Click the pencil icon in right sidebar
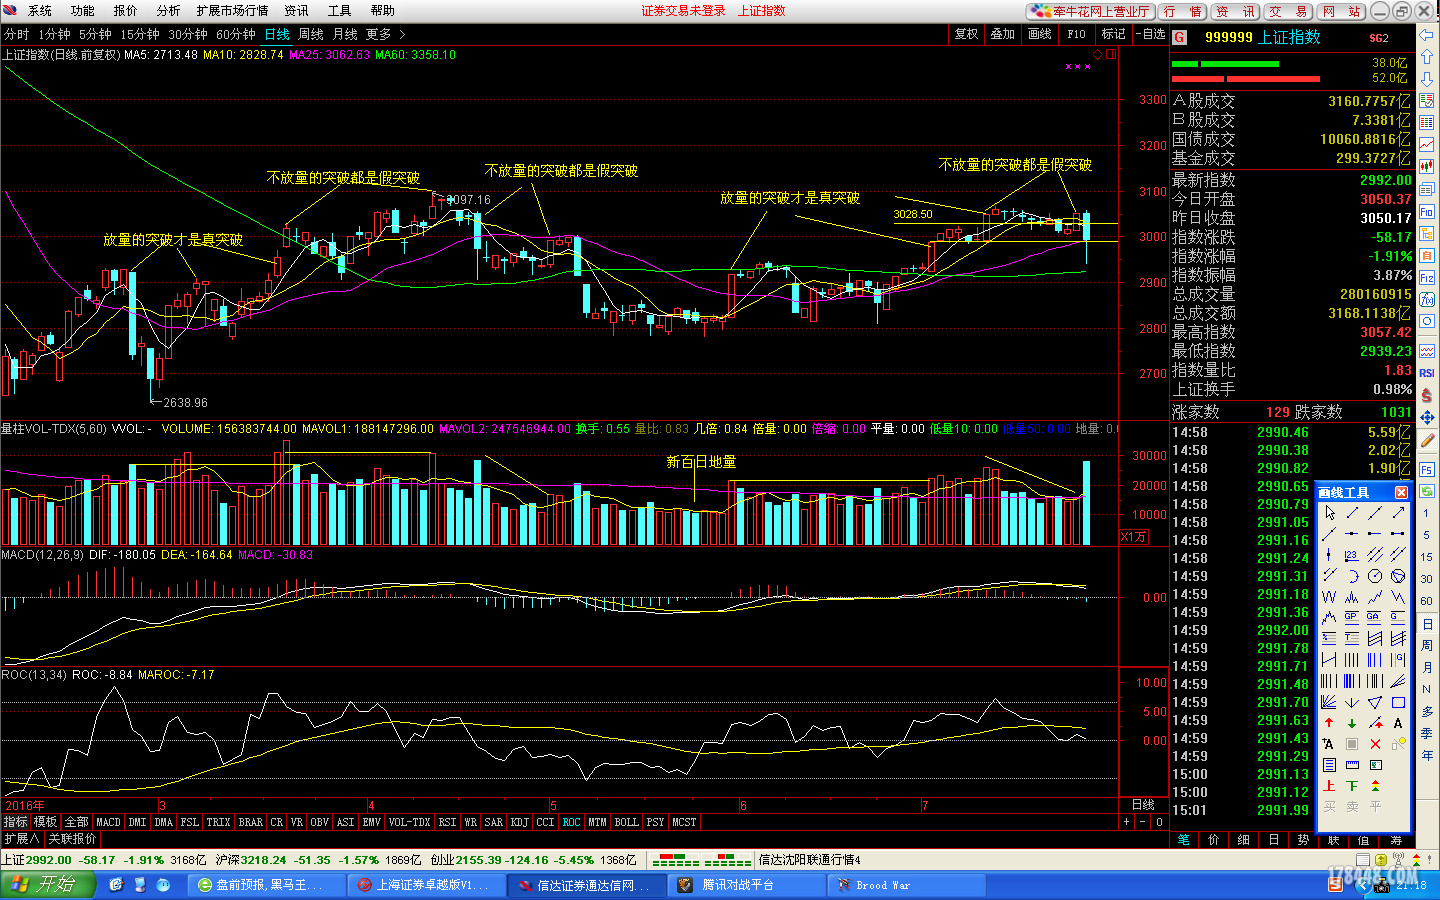 point(1427,439)
